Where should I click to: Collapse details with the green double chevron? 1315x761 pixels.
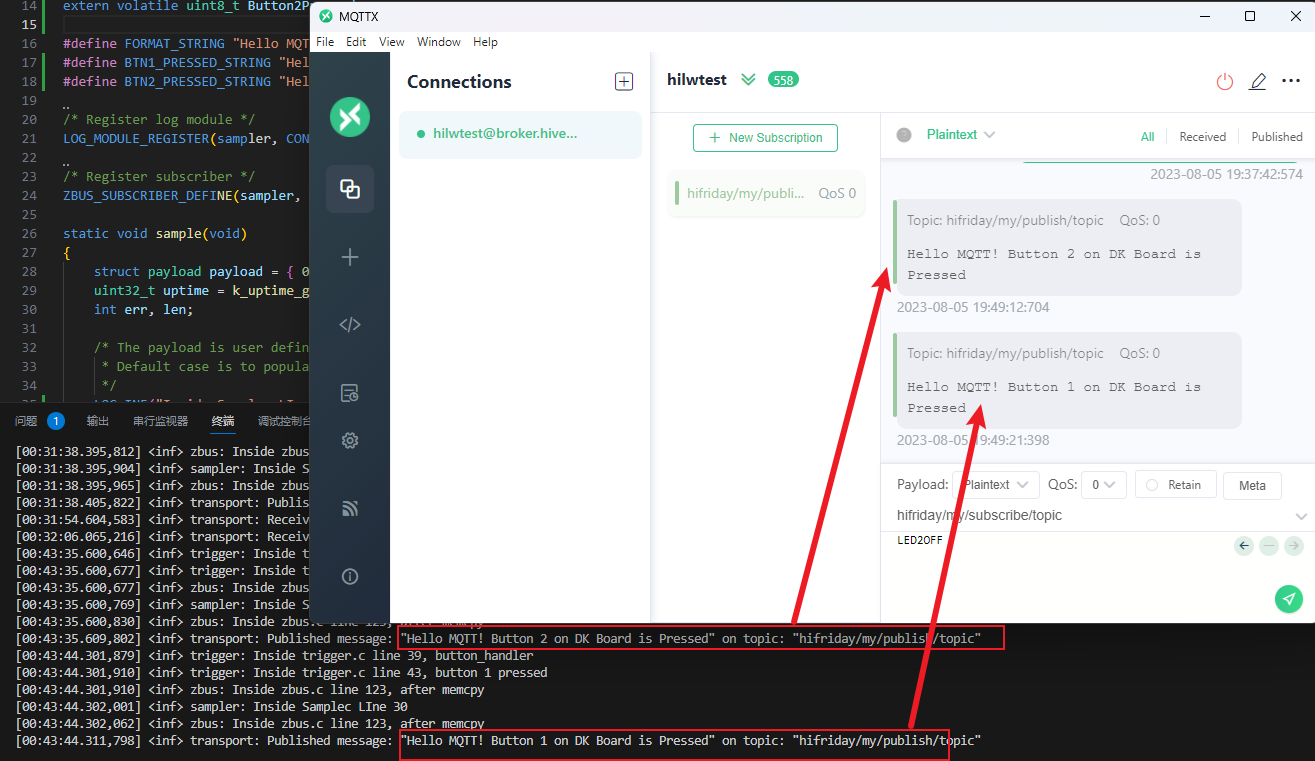pyautogui.click(x=748, y=80)
